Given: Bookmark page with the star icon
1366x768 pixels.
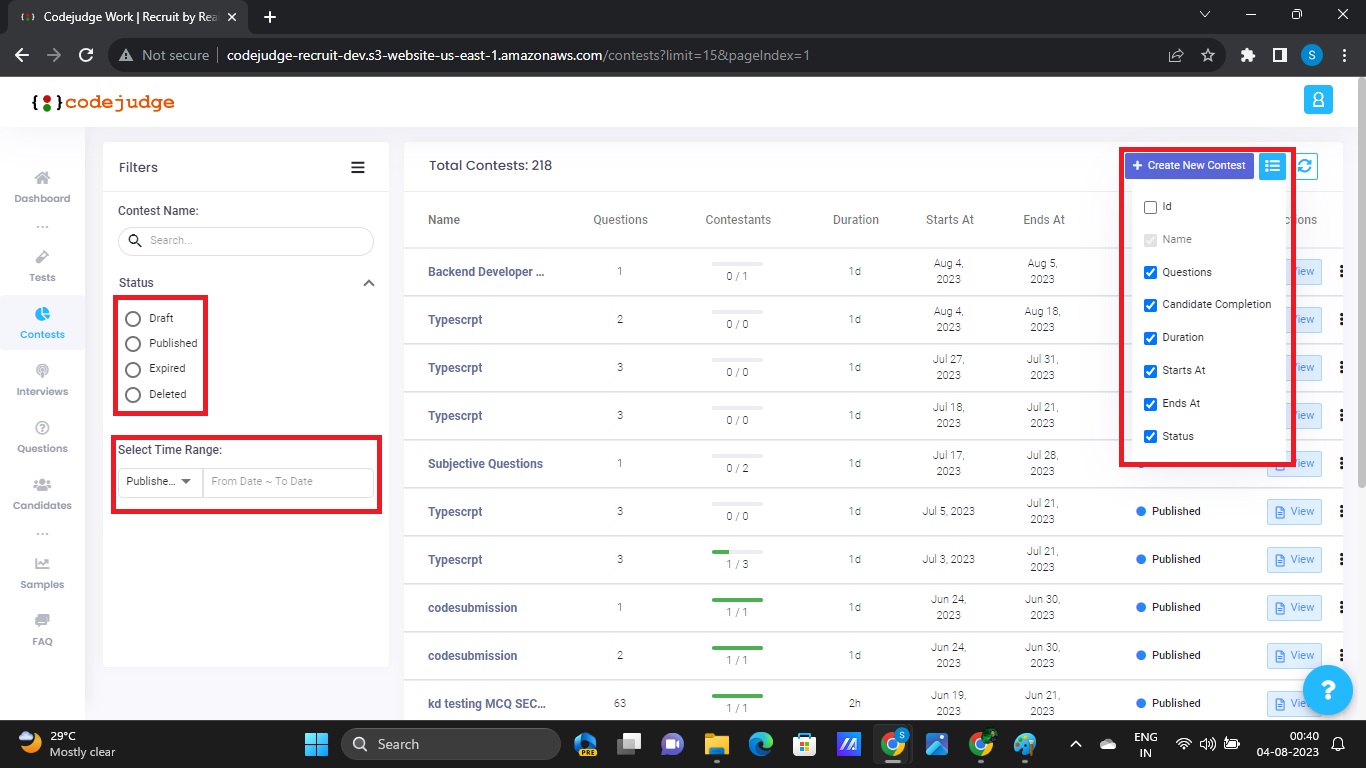Looking at the screenshot, I should [x=1207, y=55].
